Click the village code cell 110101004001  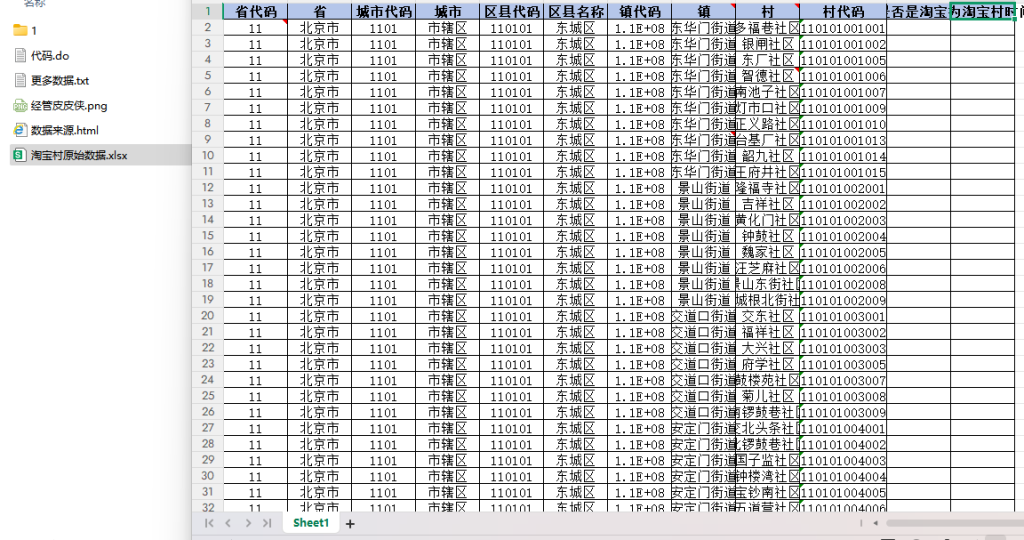843,428
